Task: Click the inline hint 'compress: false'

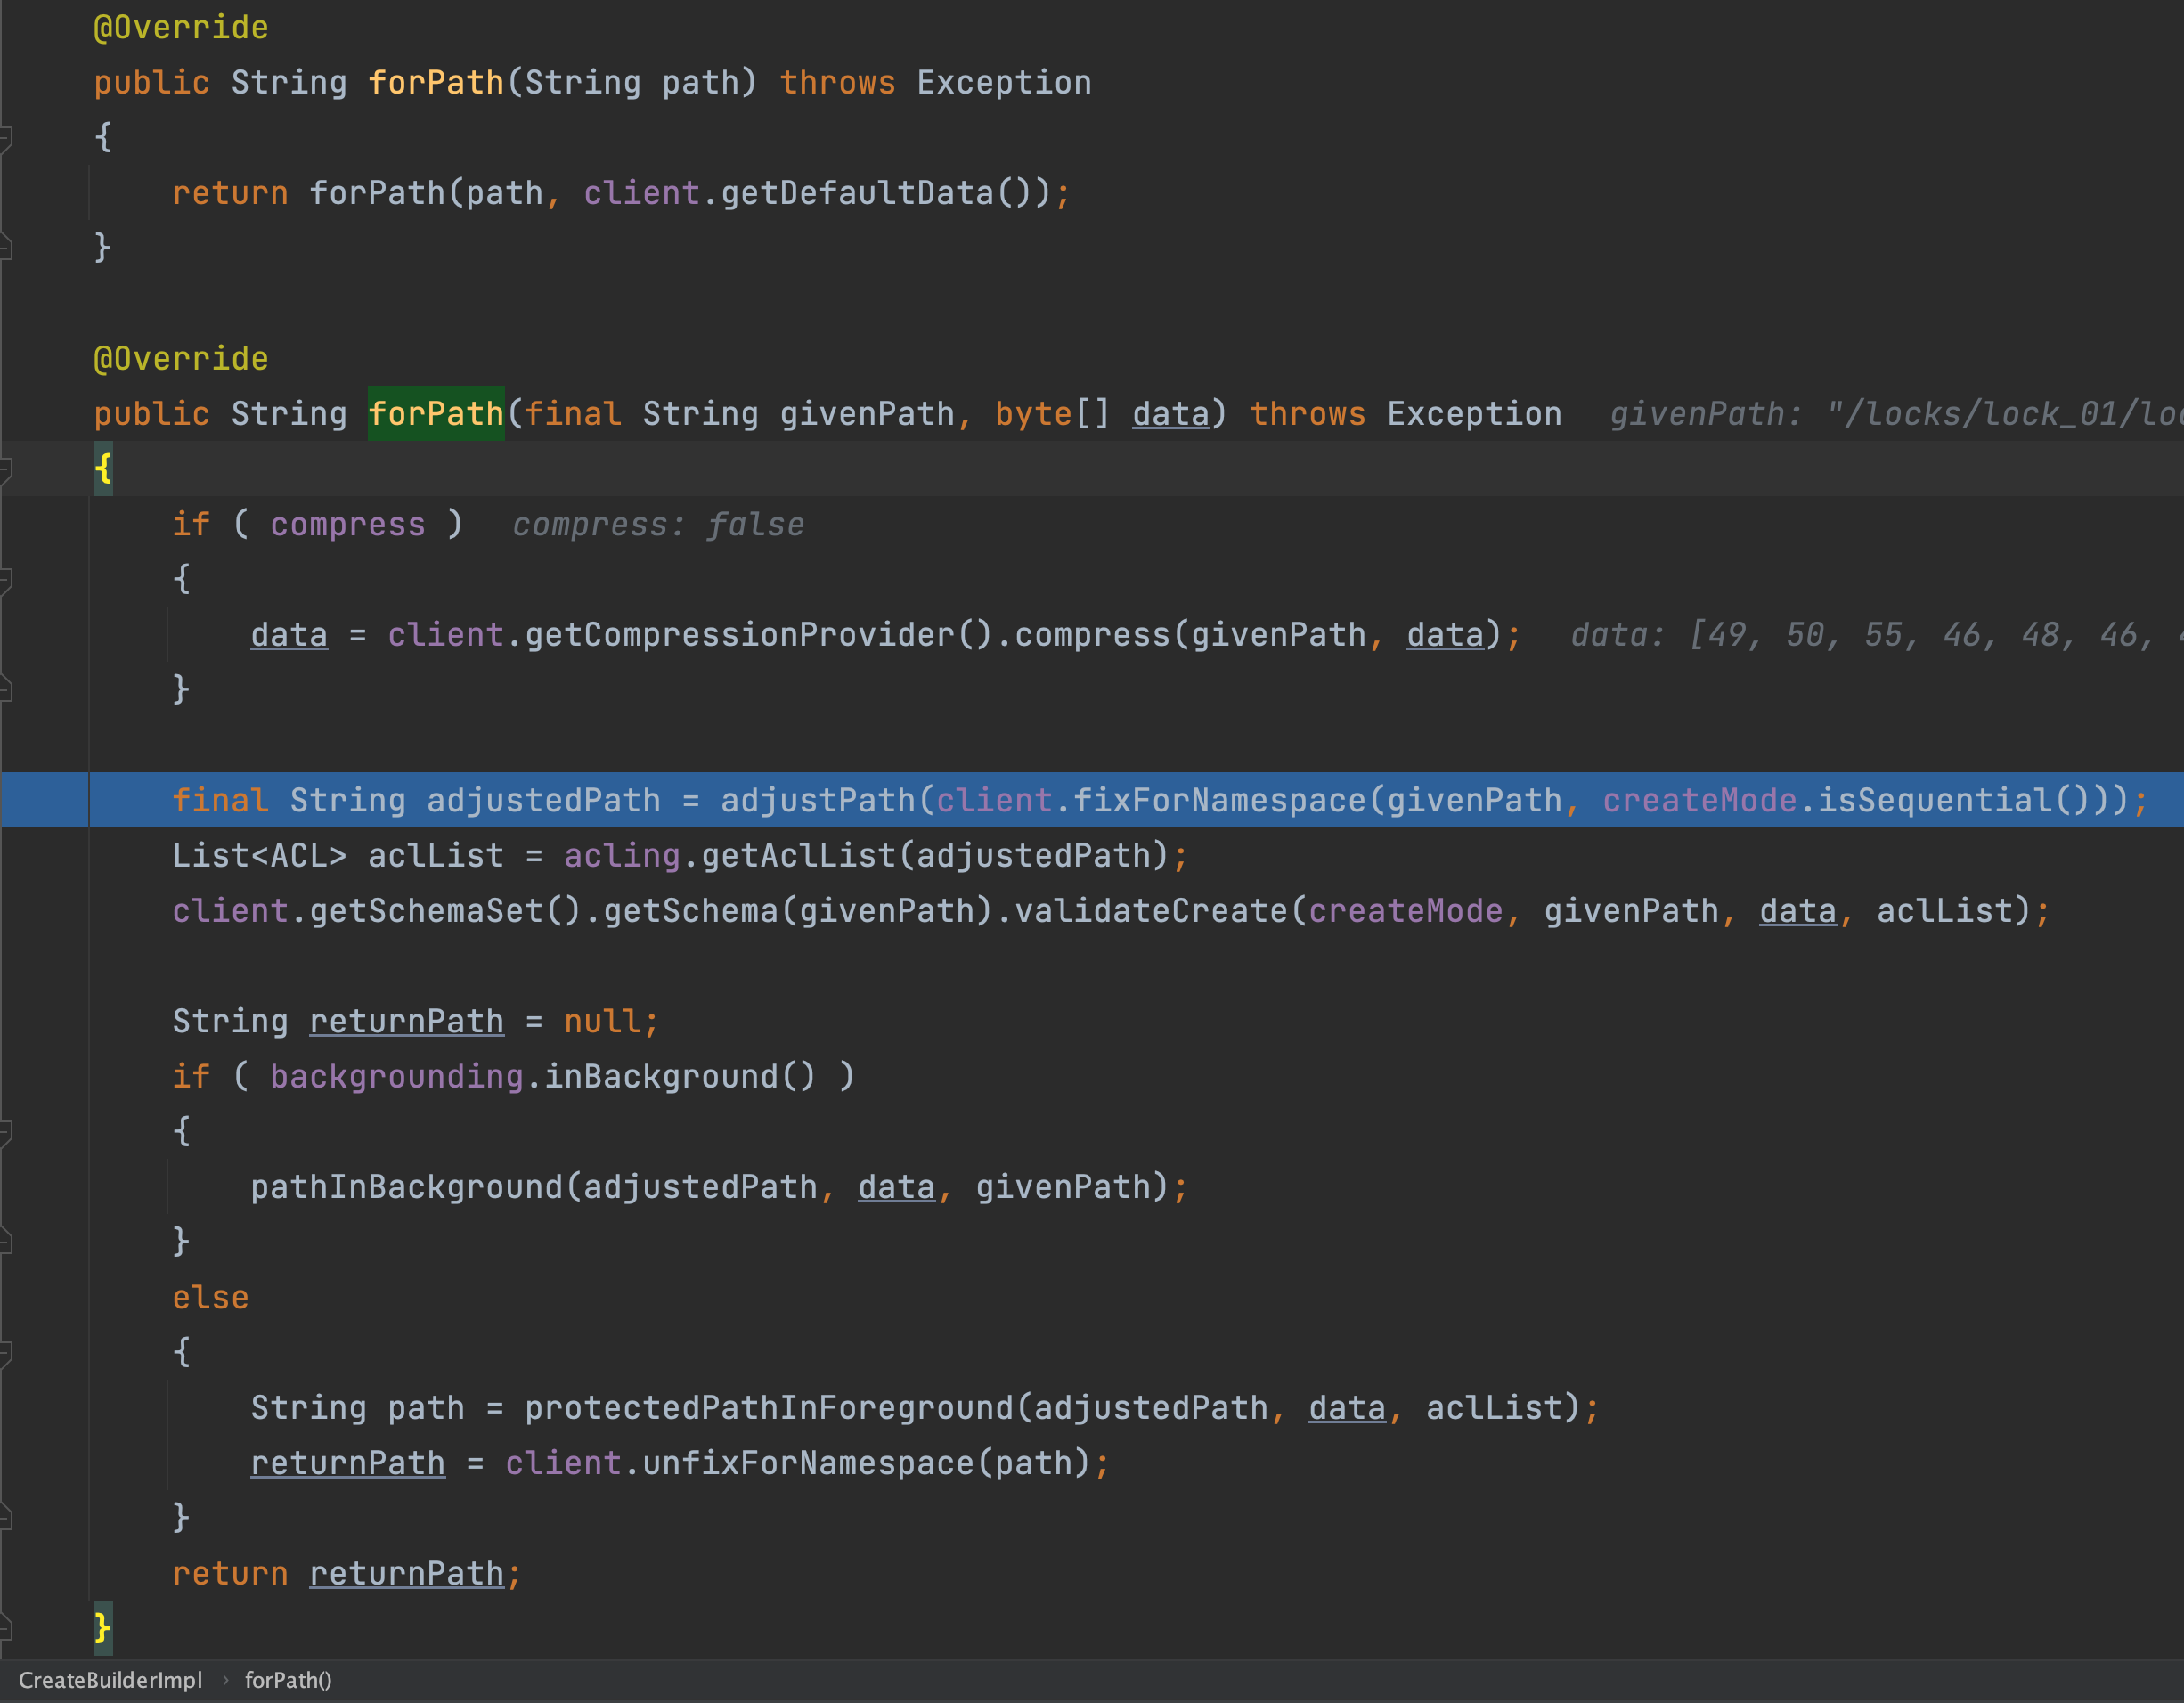Action: (x=658, y=524)
